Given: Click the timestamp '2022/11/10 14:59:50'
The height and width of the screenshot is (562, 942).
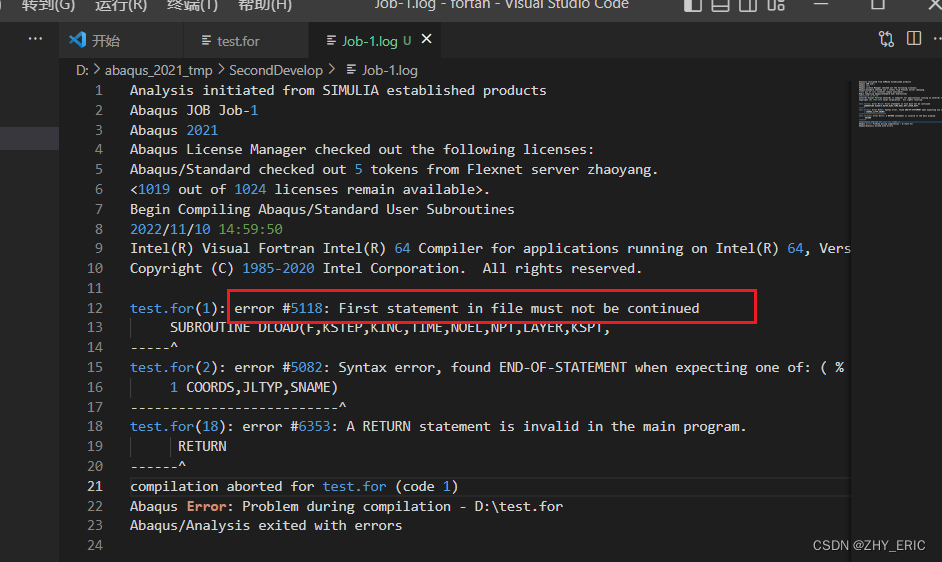Looking at the screenshot, I should [206, 229].
